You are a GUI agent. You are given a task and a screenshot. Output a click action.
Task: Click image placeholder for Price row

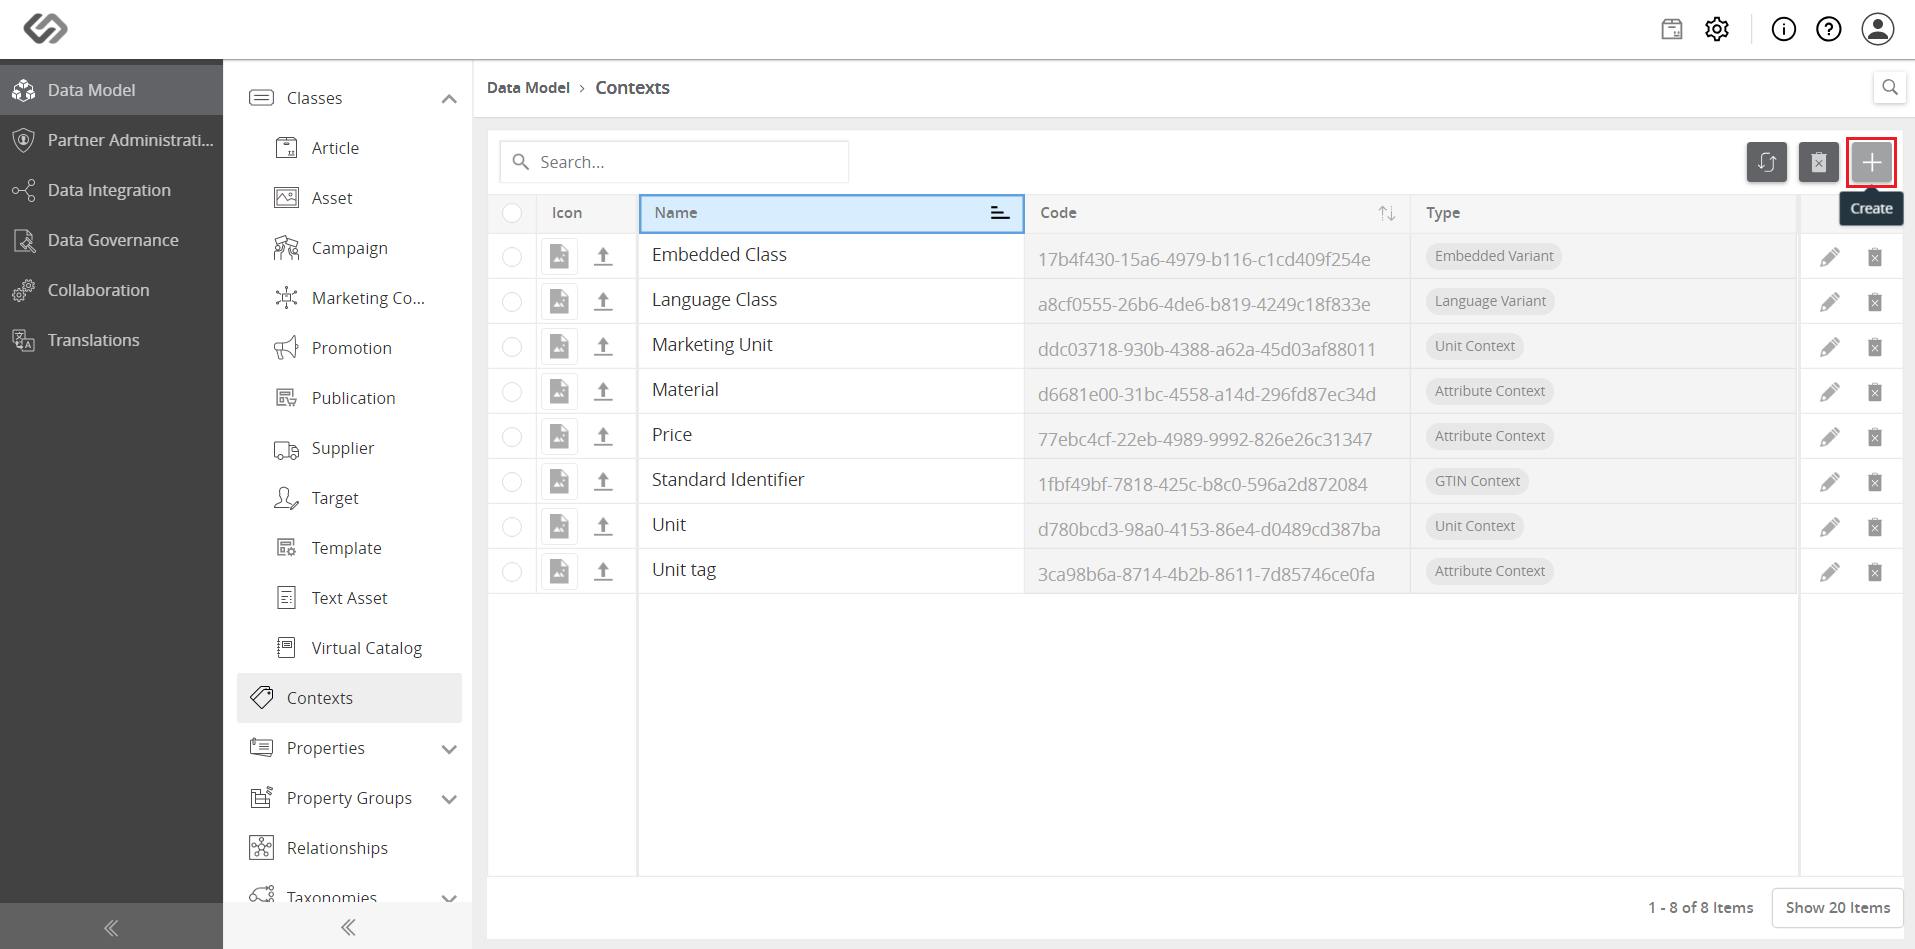(x=559, y=436)
